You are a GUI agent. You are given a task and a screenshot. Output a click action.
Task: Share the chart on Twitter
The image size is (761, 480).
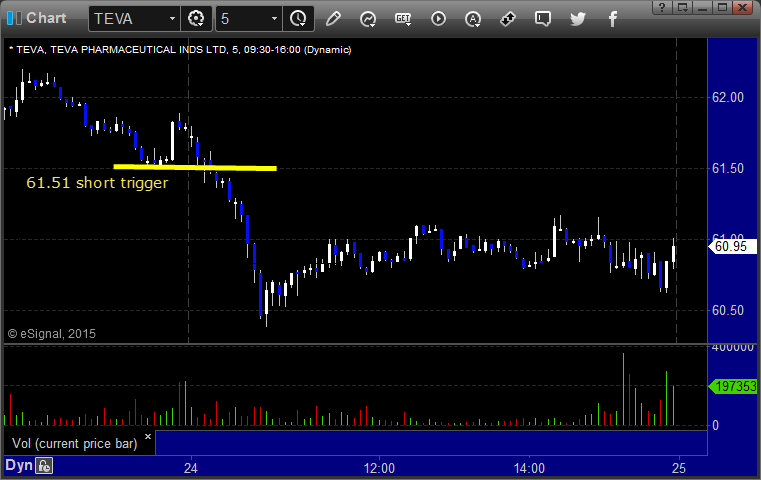click(x=578, y=19)
